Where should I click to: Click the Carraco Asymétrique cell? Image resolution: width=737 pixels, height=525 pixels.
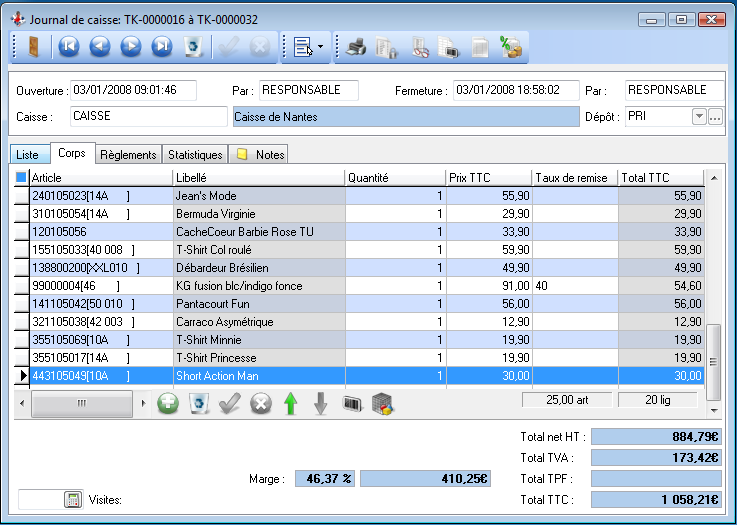pyautogui.click(x=259, y=322)
